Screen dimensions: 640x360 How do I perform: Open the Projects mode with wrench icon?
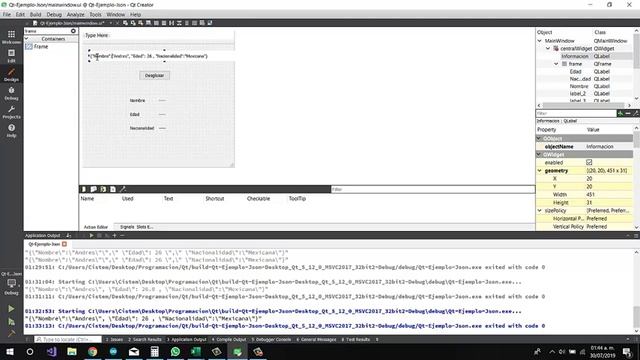click(11, 112)
